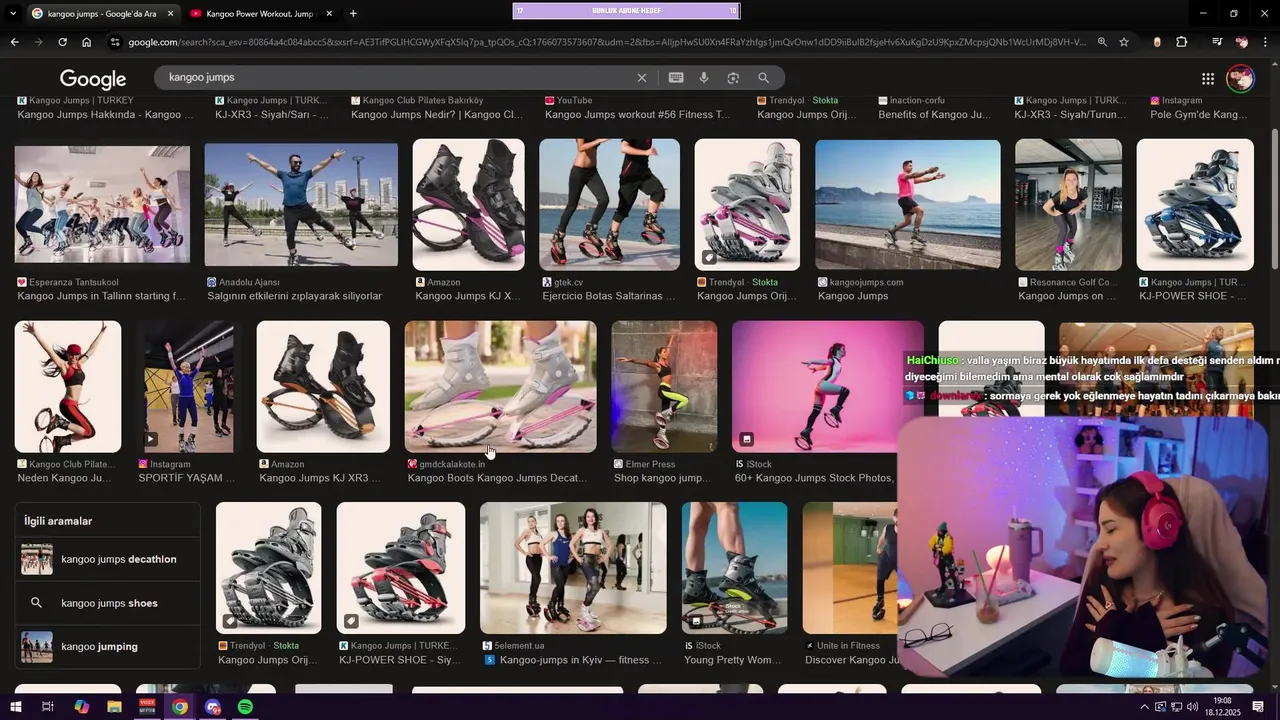Click the search magnifier button
This screenshot has height=720, width=1280.
tap(764, 78)
